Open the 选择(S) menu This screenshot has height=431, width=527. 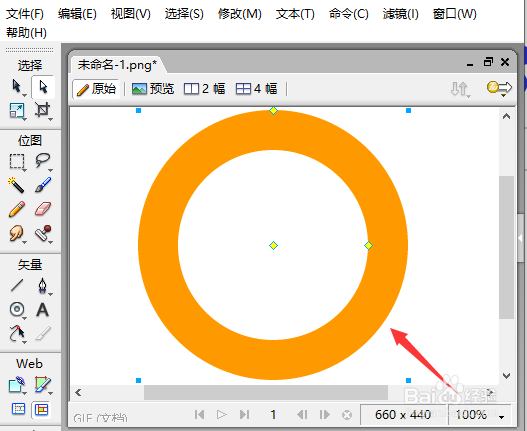(184, 14)
